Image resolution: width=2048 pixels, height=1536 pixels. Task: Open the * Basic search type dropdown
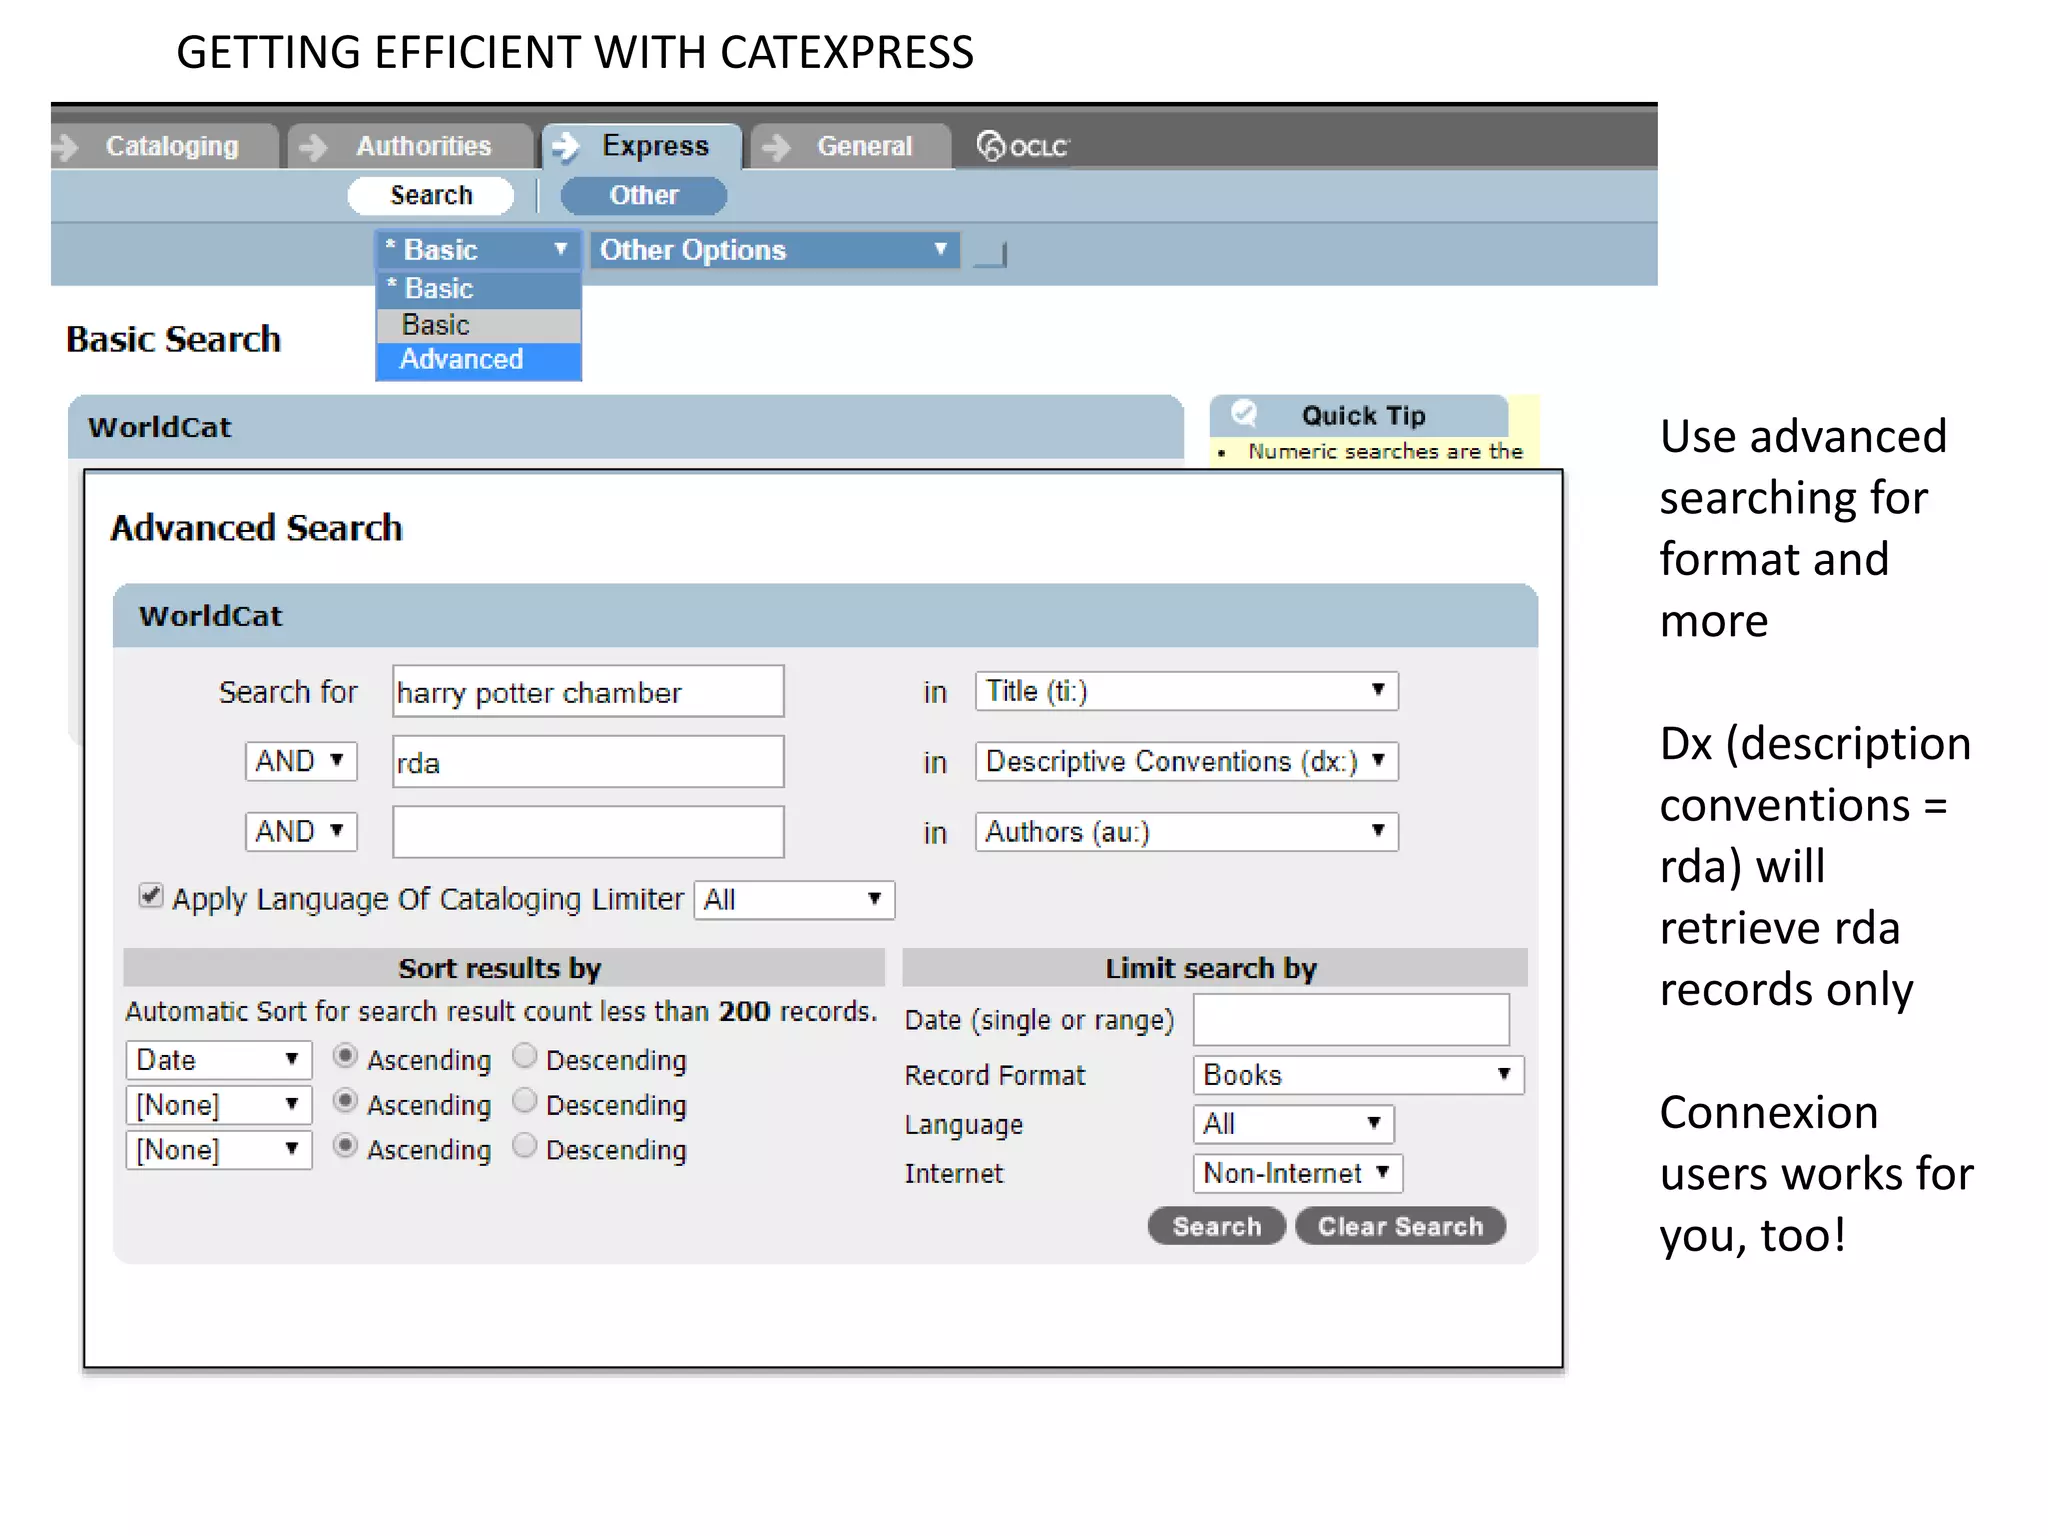(478, 250)
